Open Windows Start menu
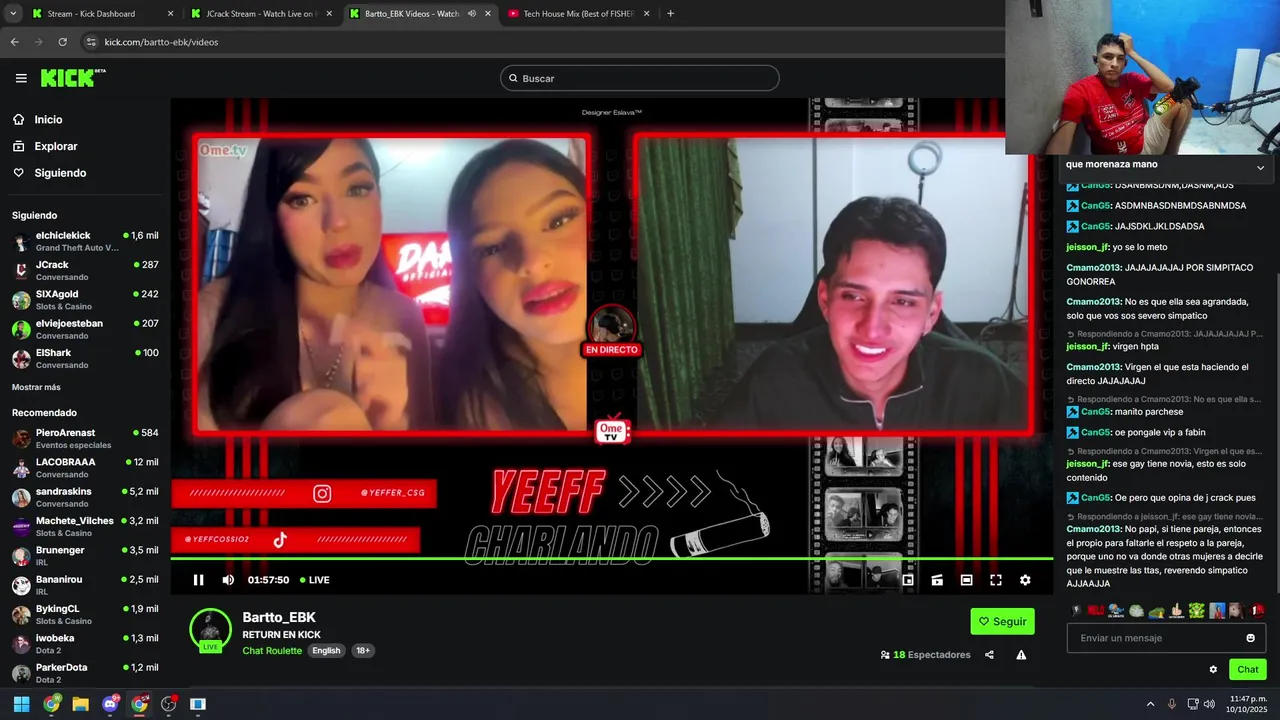Image resolution: width=1280 pixels, height=720 pixels. pyautogui.click(x=21, y=704)
